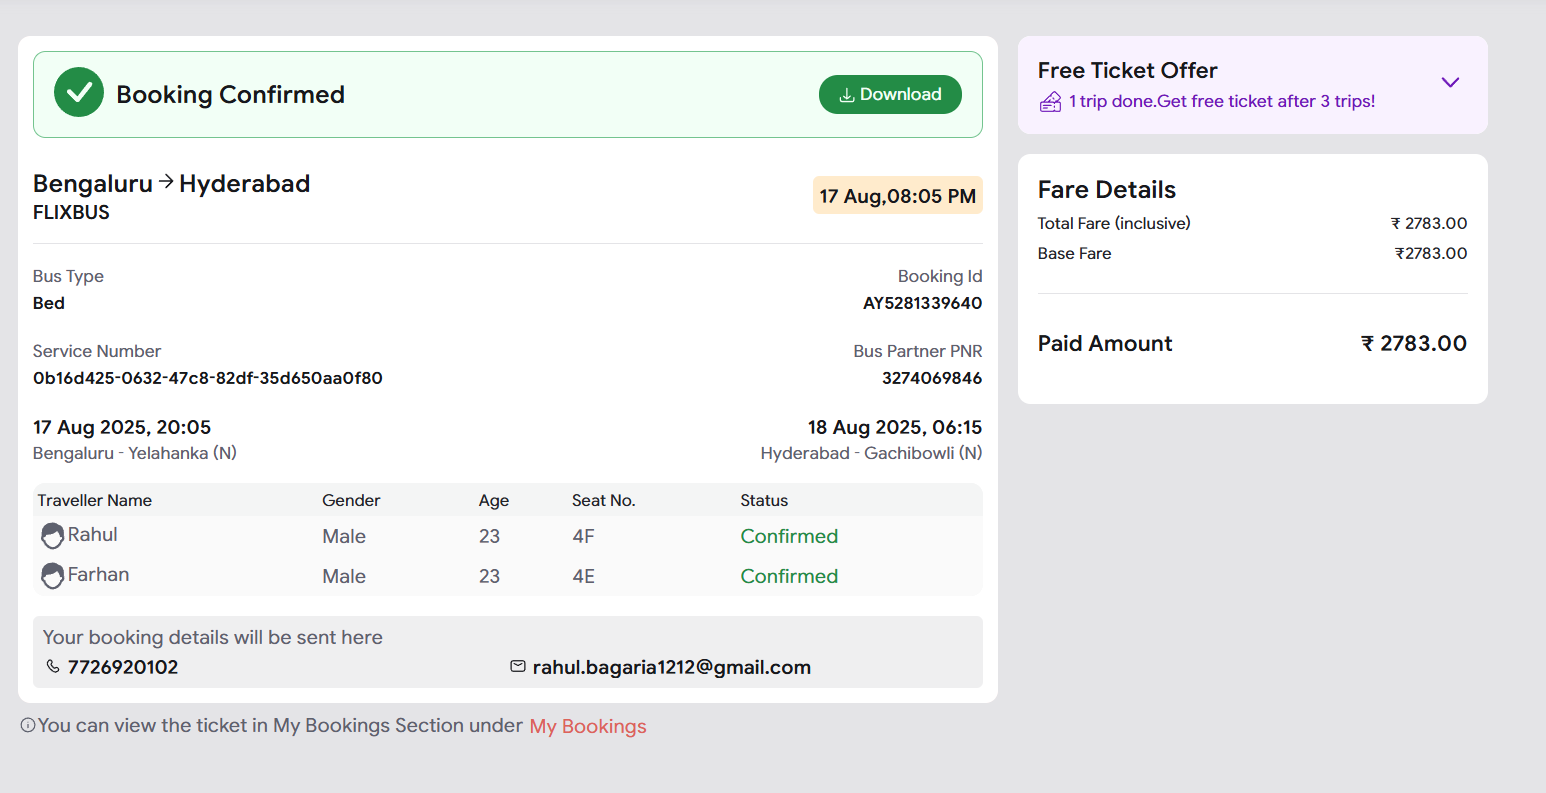Click the Confirmed status for Rahul

click(x=789, y=536)
